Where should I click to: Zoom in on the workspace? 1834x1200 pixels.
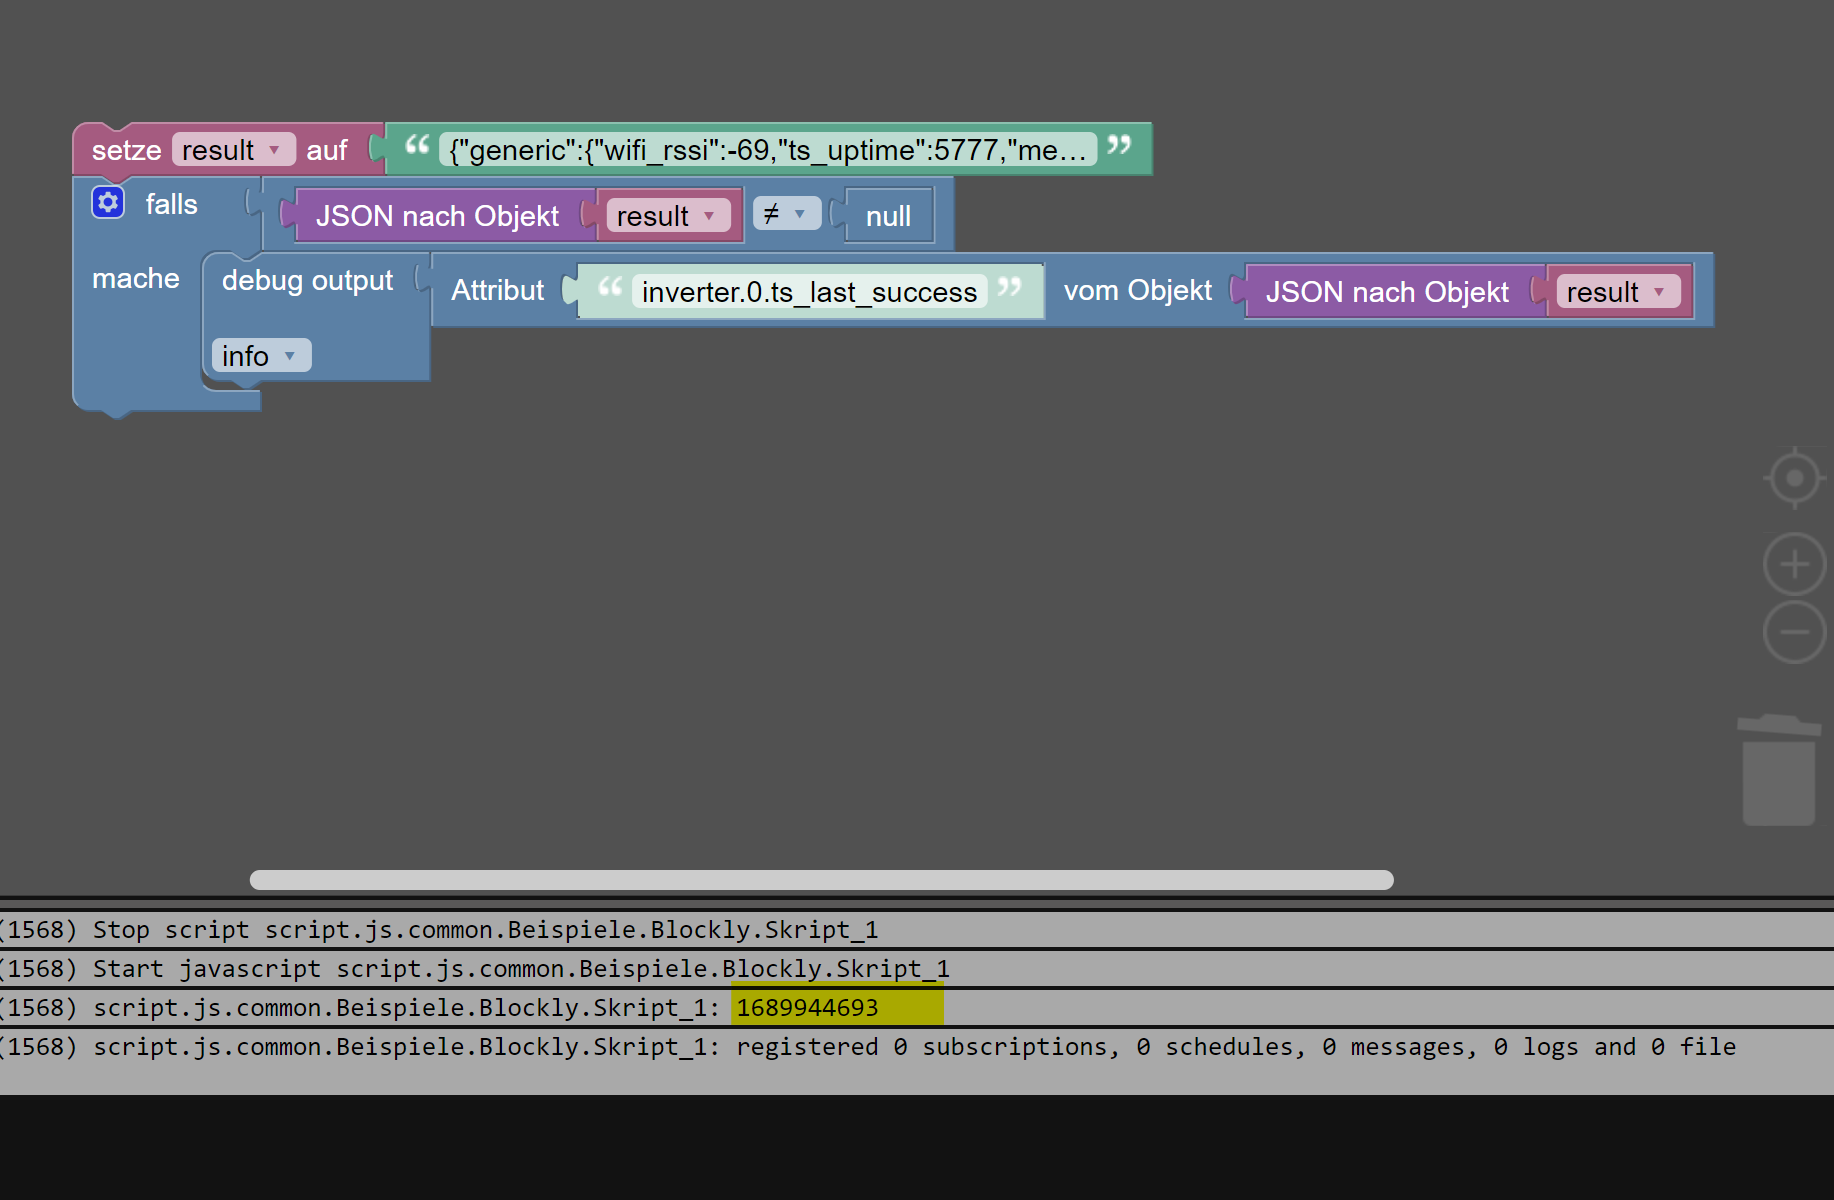1794,564
